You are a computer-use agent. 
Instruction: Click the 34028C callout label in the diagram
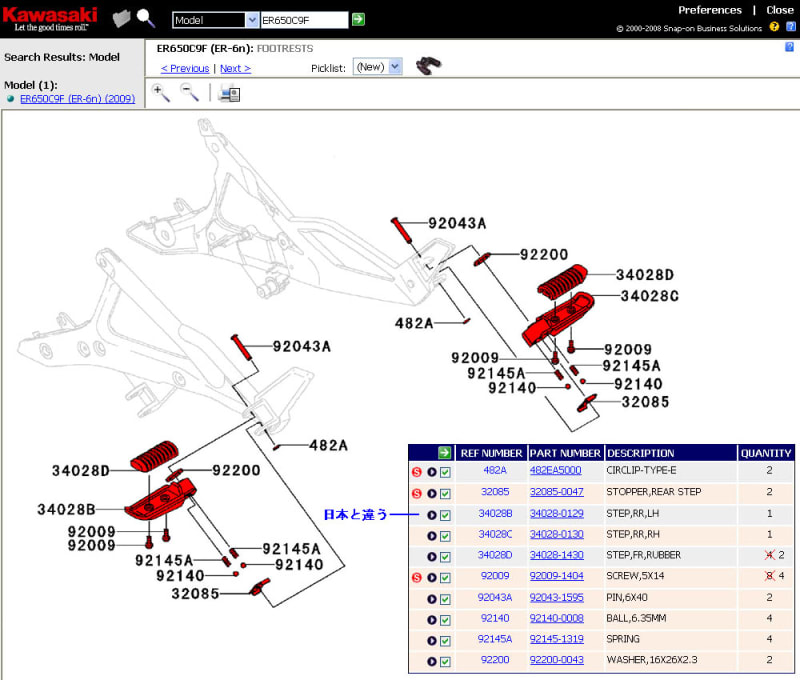click(649, 296)
